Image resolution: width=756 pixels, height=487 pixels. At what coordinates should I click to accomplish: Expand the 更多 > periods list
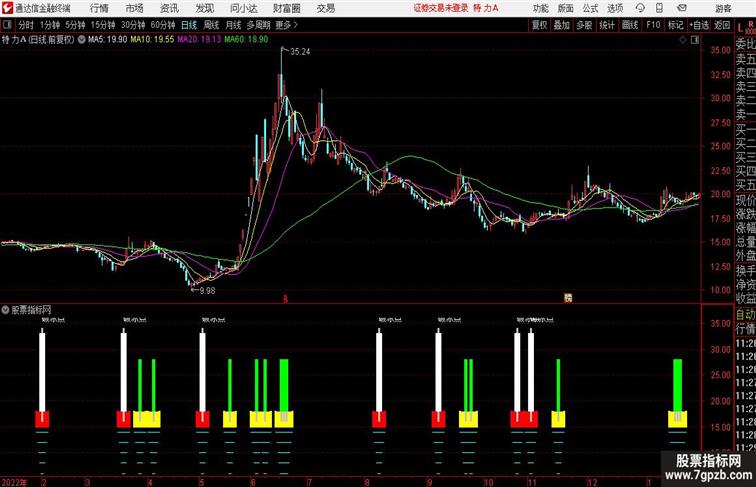[286, 25]
